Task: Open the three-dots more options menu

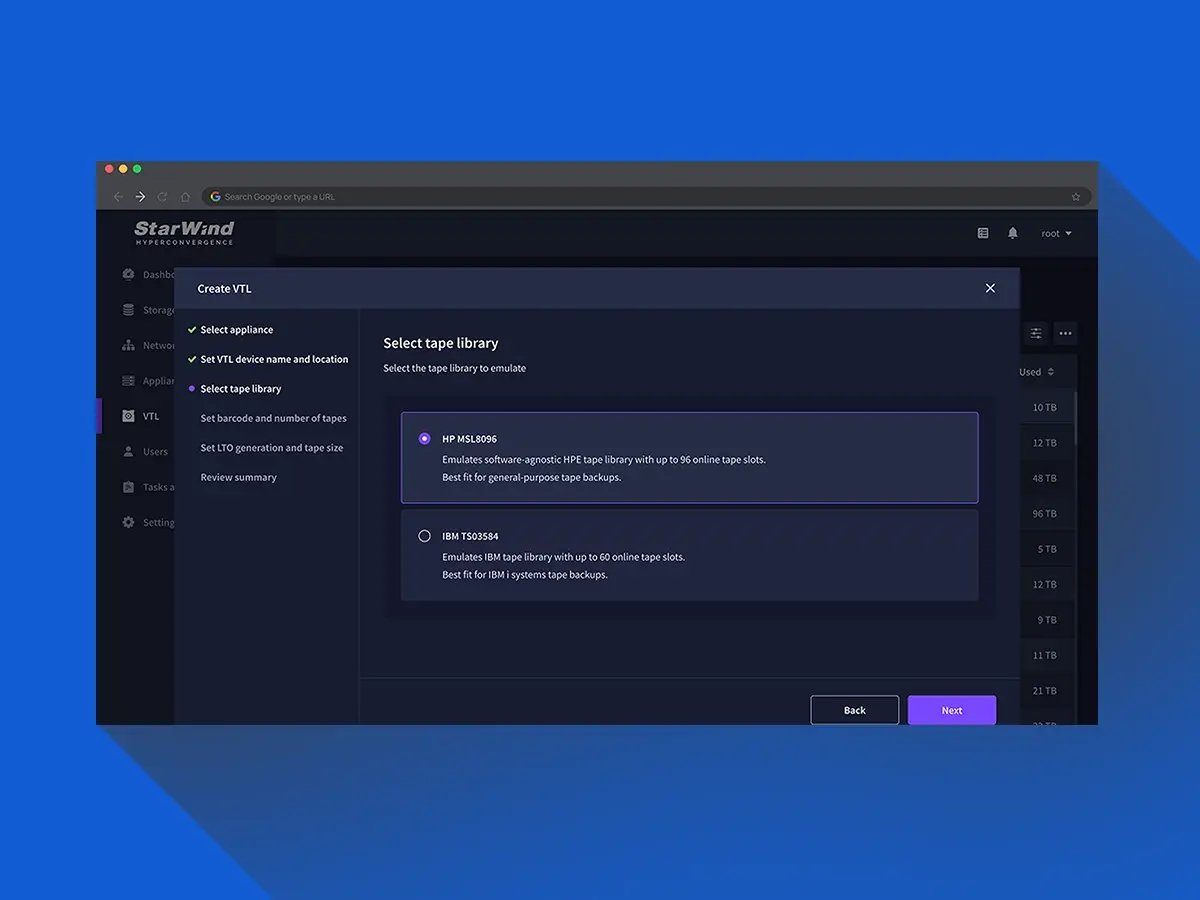Action: point(1065,333)
